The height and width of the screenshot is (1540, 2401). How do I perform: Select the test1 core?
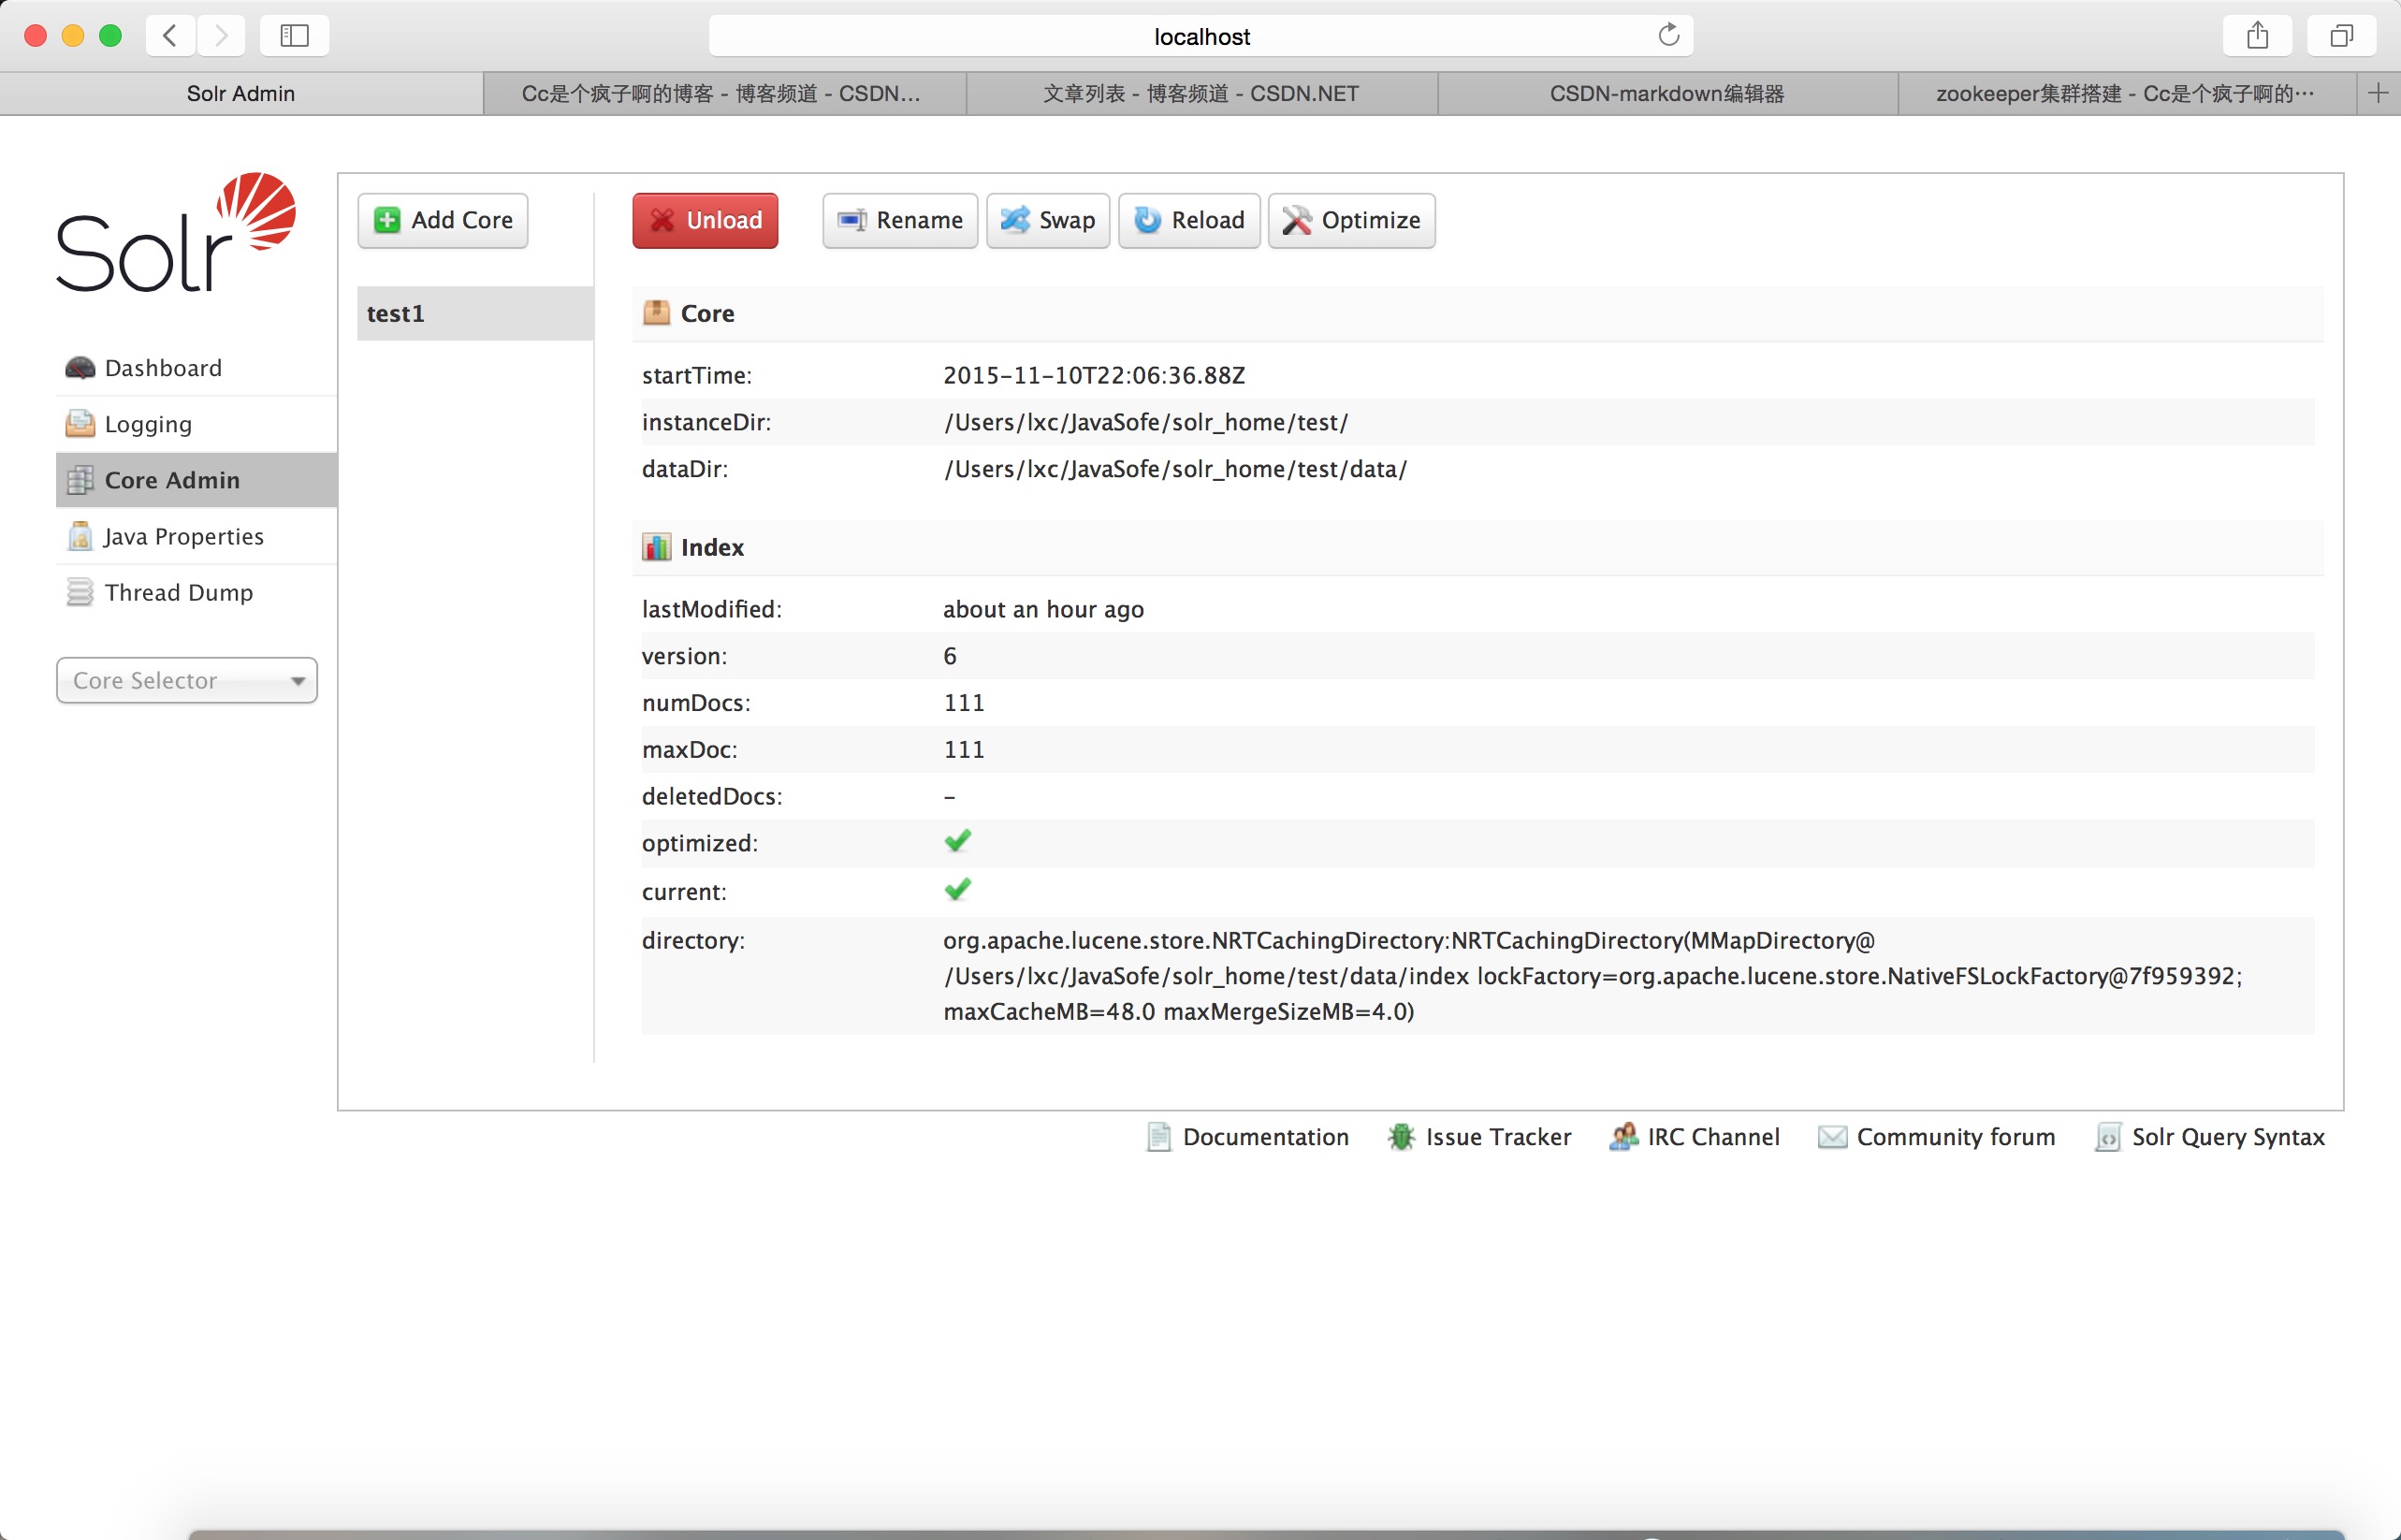pos(475,313)
